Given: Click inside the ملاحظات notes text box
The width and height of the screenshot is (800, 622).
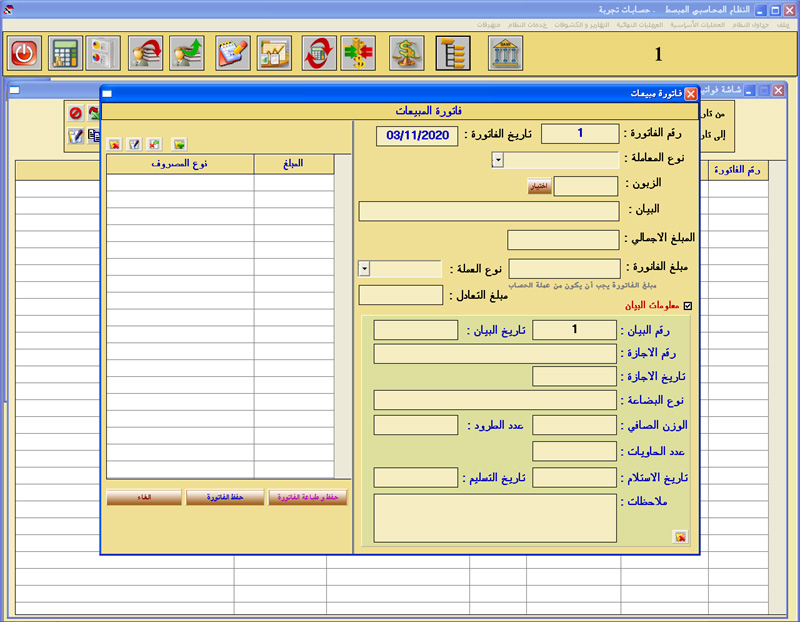Looking at the screenshot, I should point(495,517).
